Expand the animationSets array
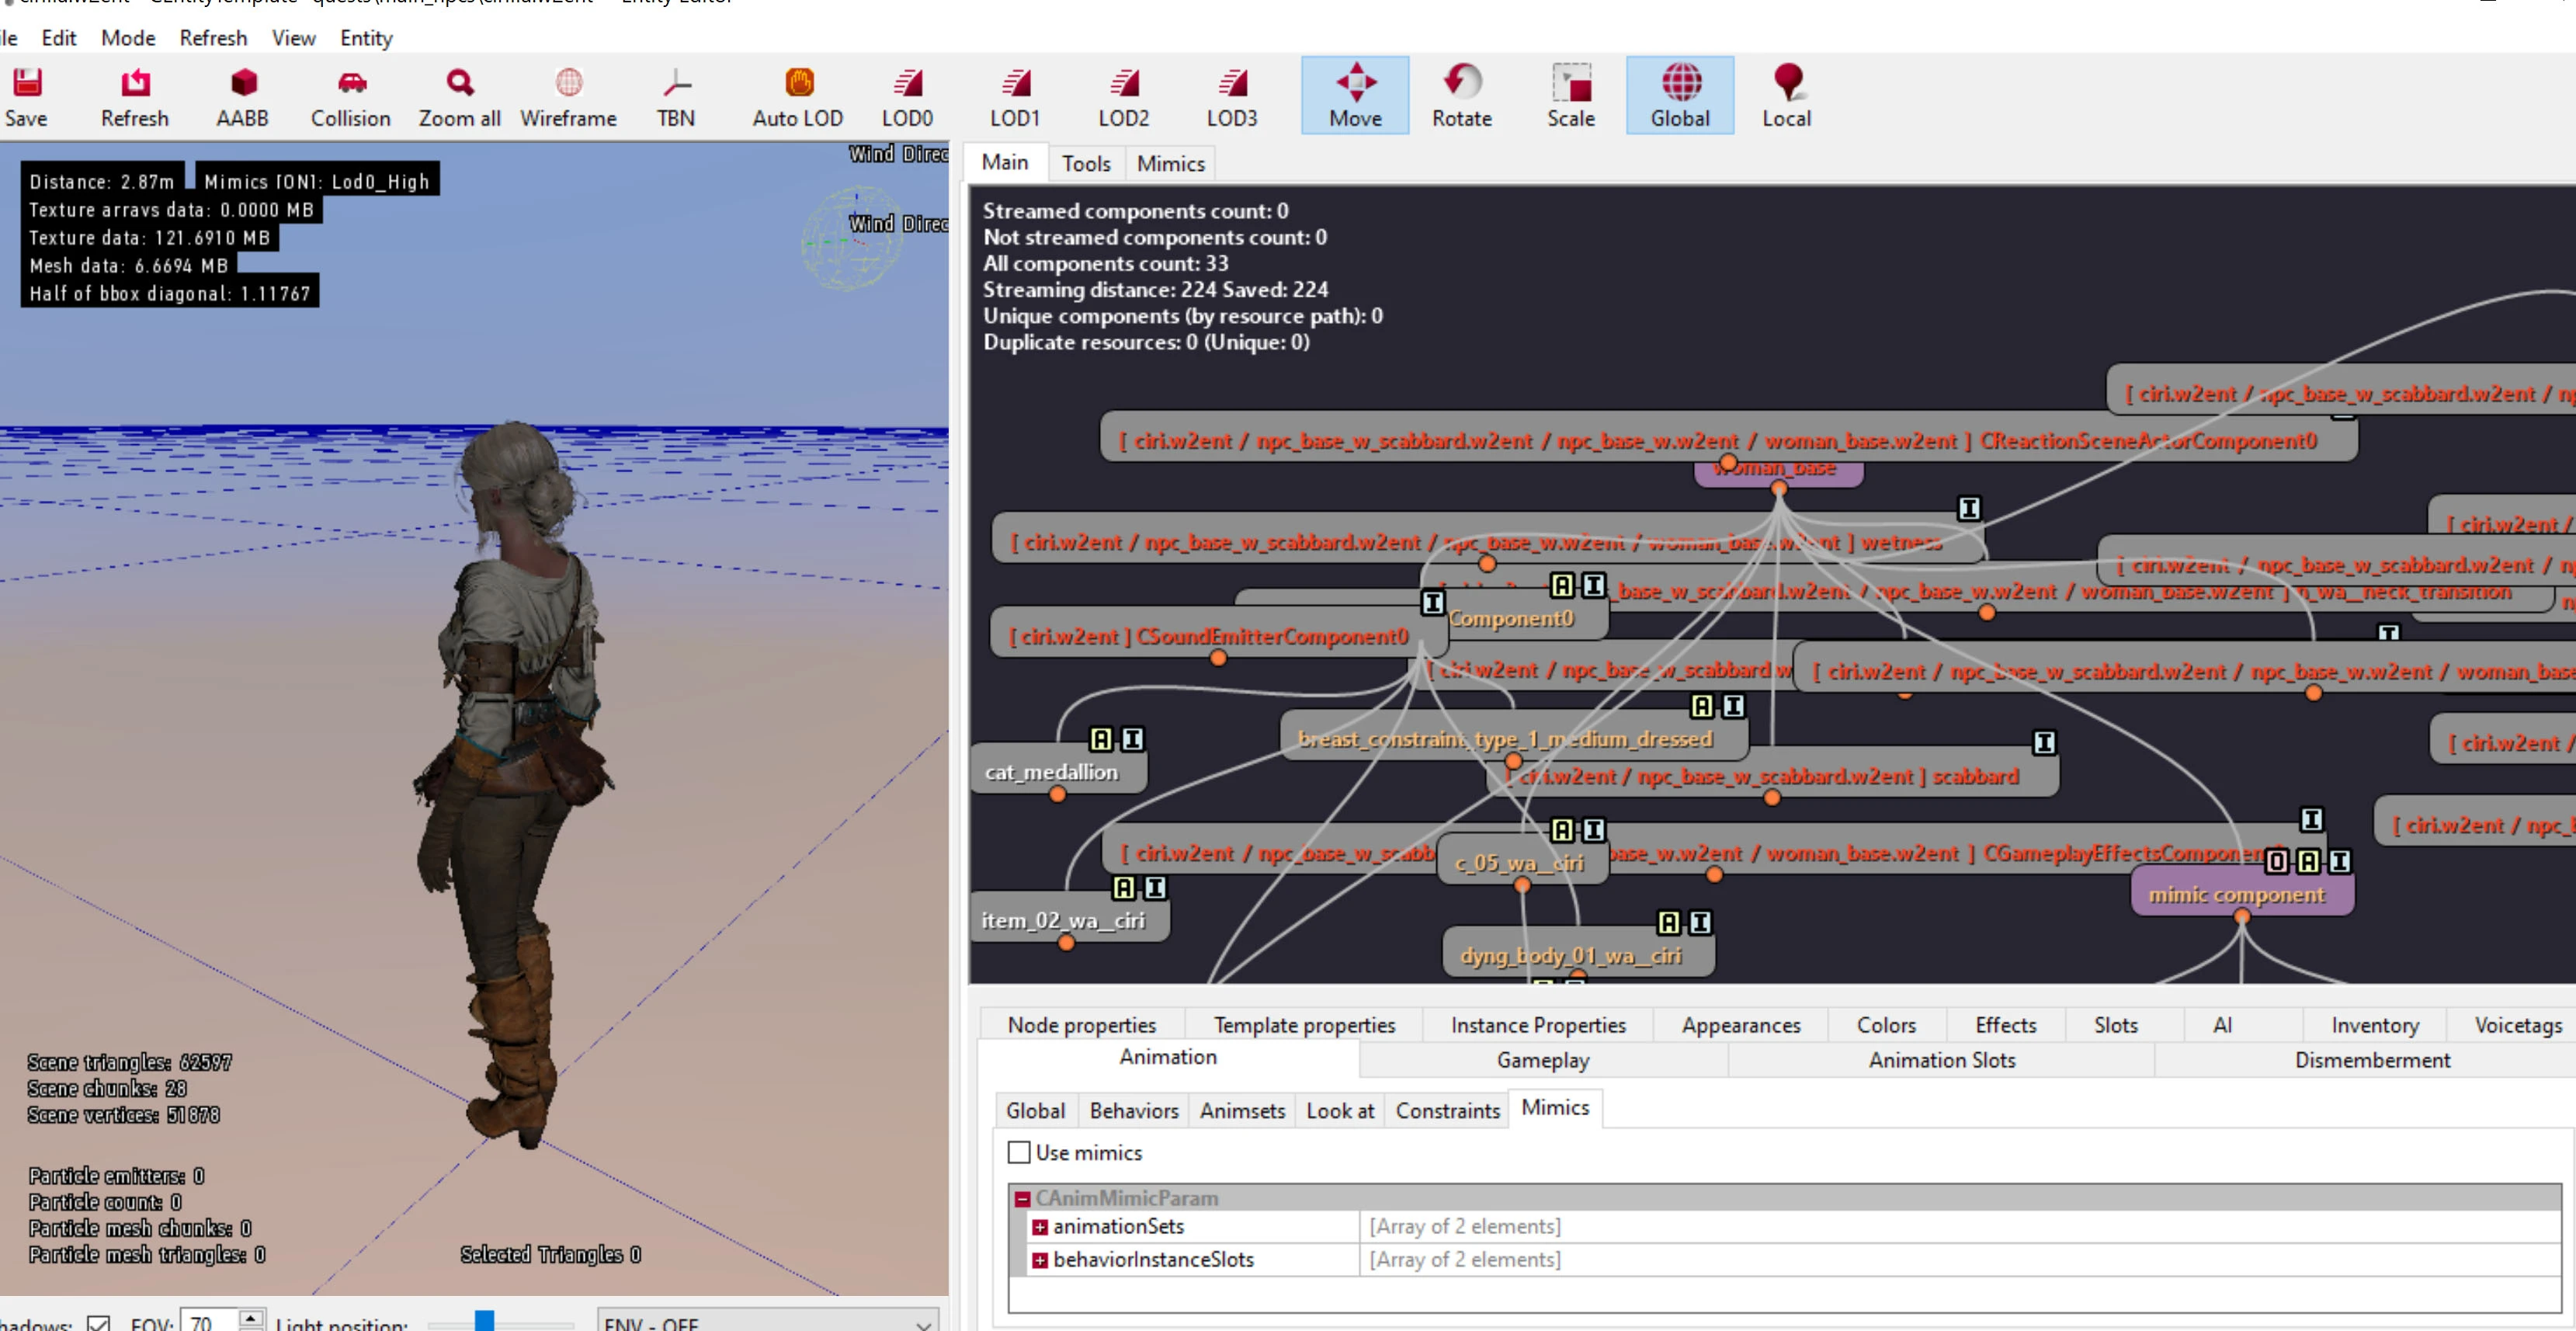This screenshot has width=2576, height=1331. (x=1040, y=1227)
